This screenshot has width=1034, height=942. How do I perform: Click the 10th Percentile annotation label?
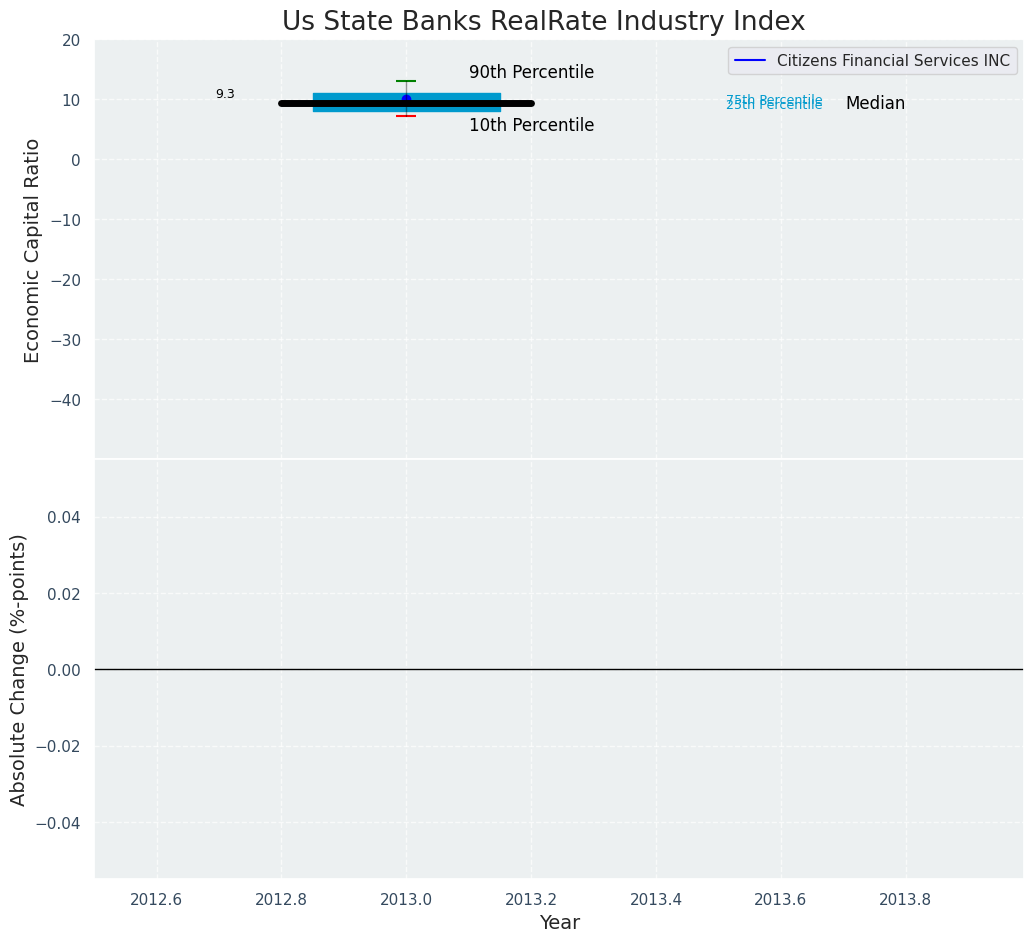point(531,126)
